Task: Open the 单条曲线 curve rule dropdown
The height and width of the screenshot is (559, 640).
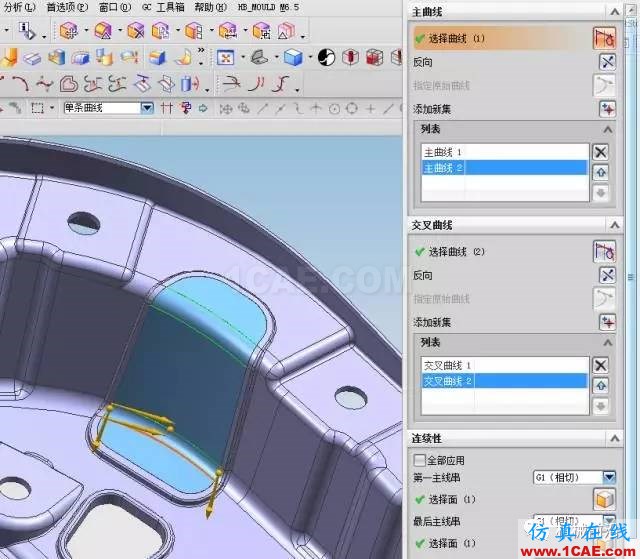Action: coord(147,108)
